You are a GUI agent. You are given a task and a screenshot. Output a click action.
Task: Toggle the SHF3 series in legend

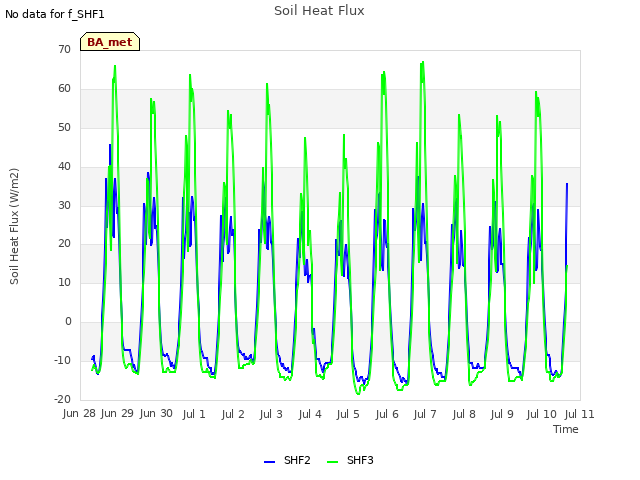pos(350,460)
